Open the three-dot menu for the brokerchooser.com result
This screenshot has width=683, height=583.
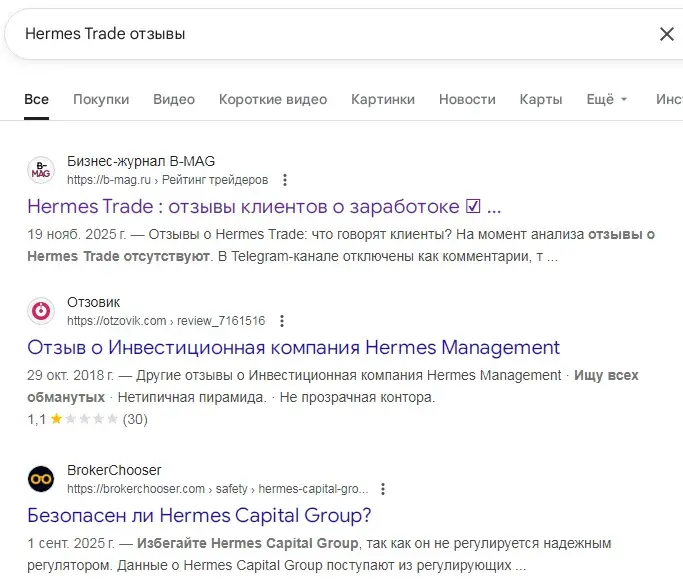(383, 489)
